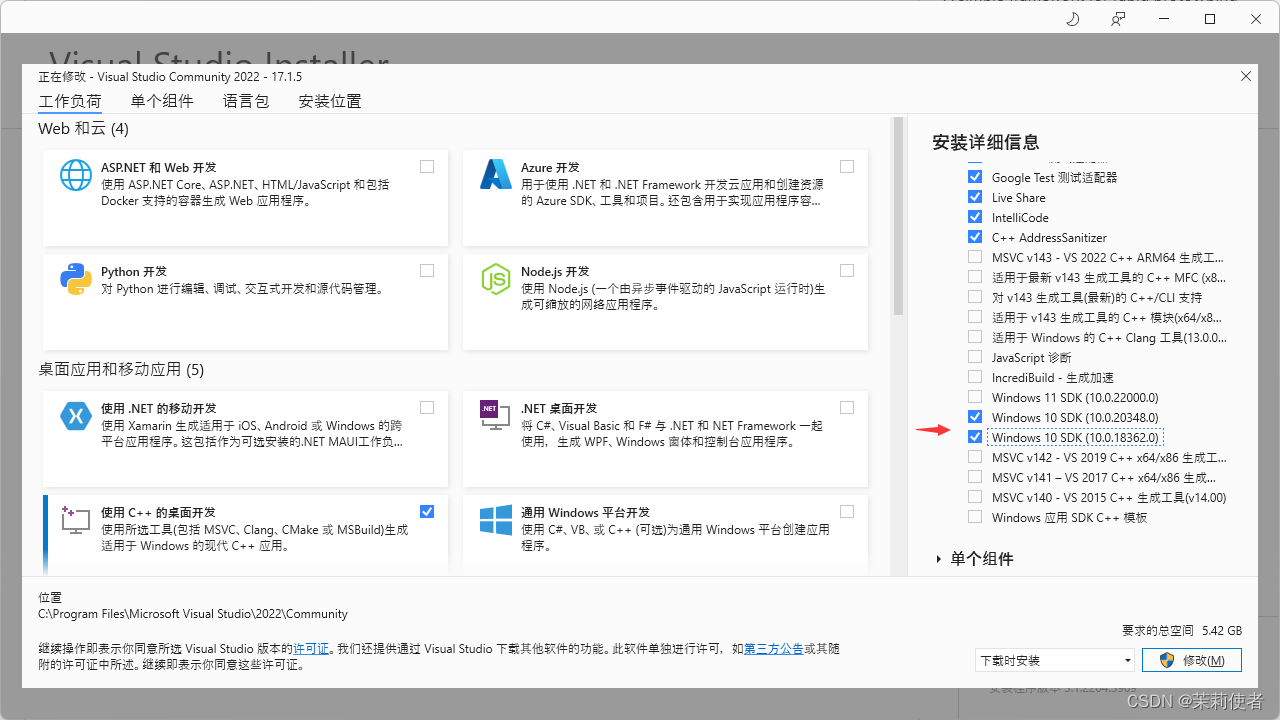Image resolution: width=1280 pixels, height=720 pixels.
Task: Check Windows 11 SDK (10.0.22000.0)
Action: pos(975,397)
